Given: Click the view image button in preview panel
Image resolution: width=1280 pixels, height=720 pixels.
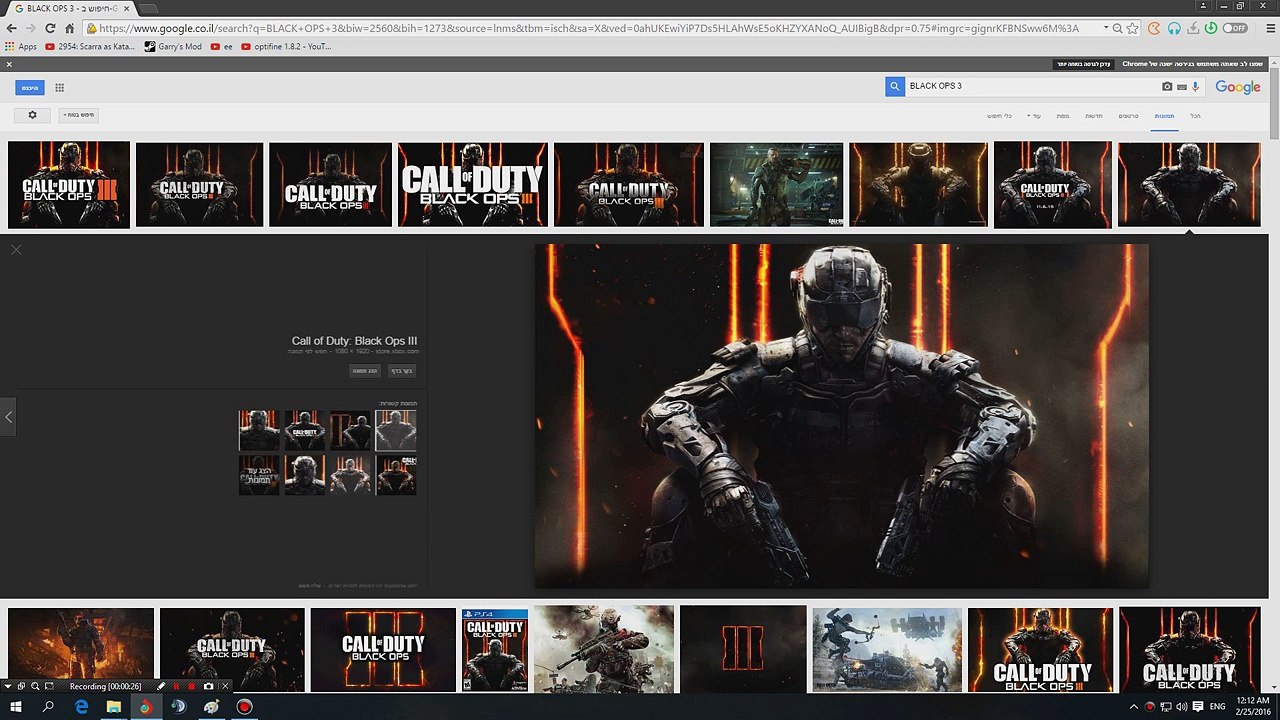Looking at the screenshot, I should [x=365, y=371].
